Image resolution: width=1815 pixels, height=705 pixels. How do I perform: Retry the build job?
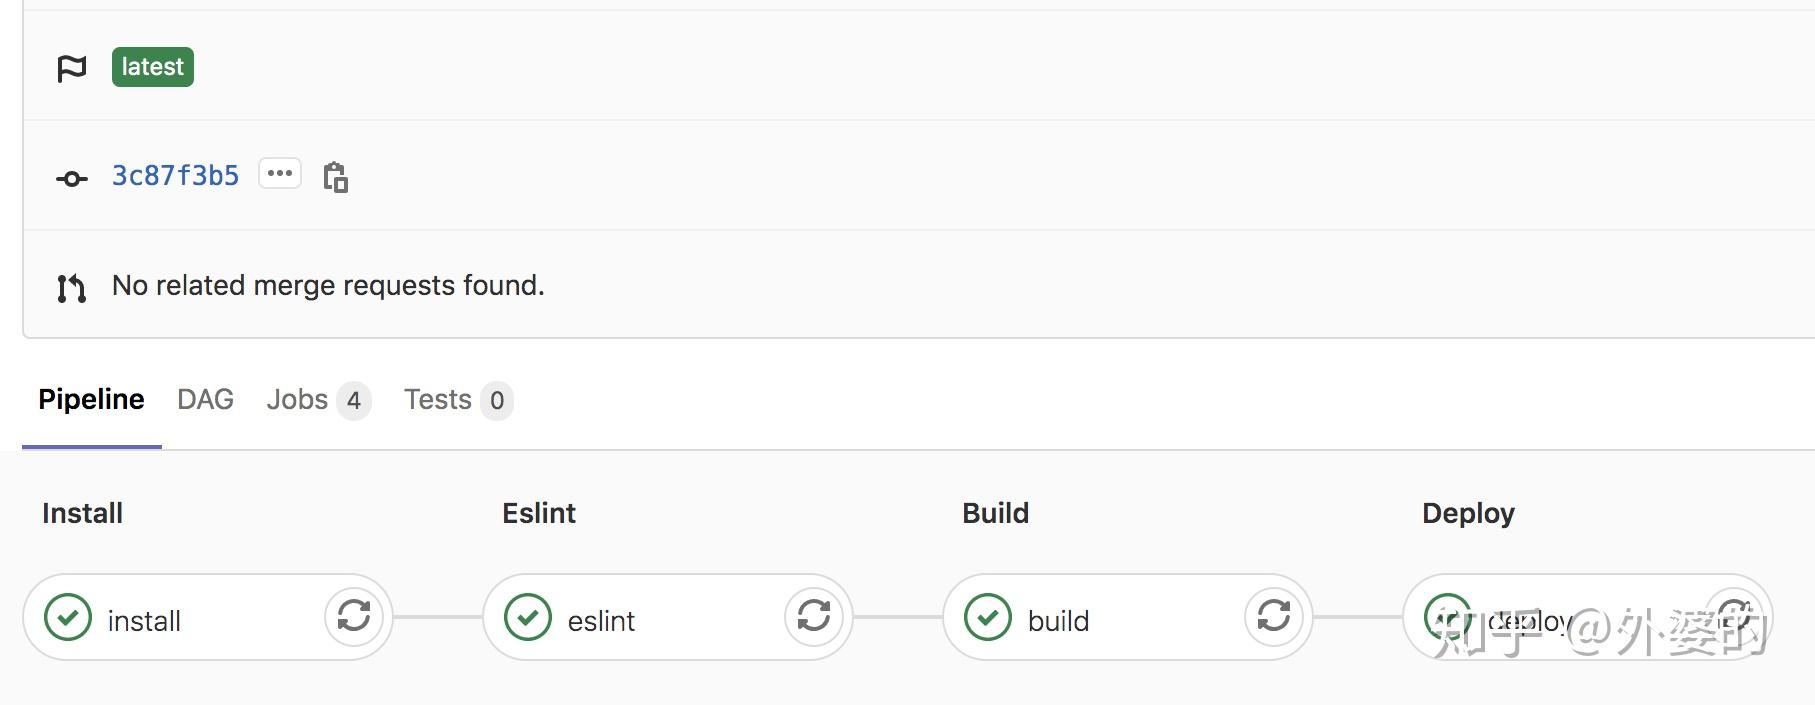(x=1273, y=618)
